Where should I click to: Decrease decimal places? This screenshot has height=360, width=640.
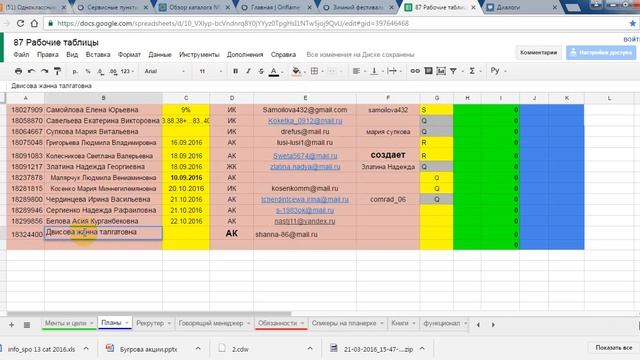(x=100, y=71)
